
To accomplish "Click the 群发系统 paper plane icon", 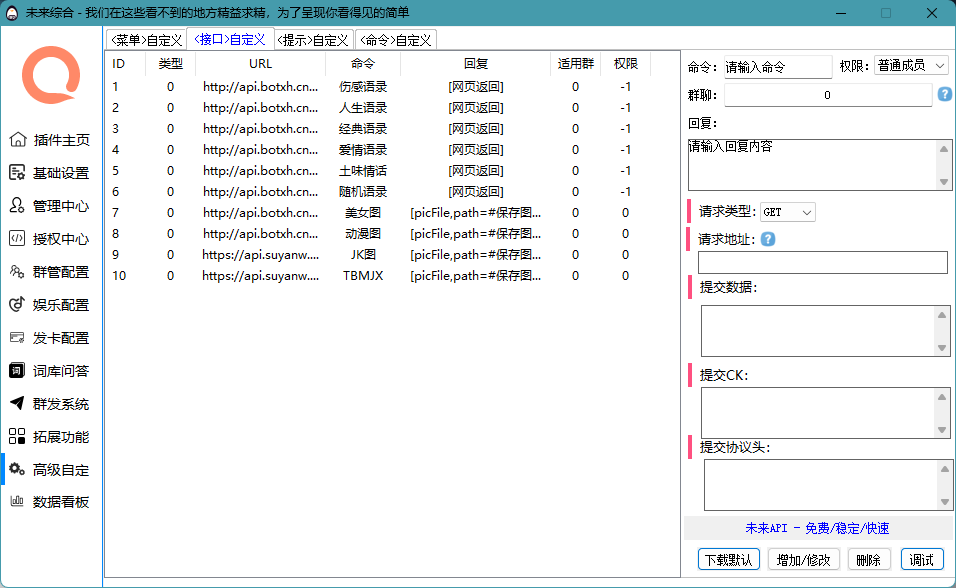I will 18,404.
